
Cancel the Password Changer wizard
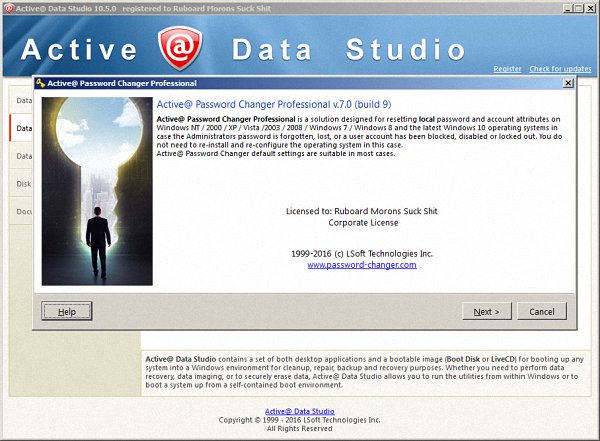[541, 312]
